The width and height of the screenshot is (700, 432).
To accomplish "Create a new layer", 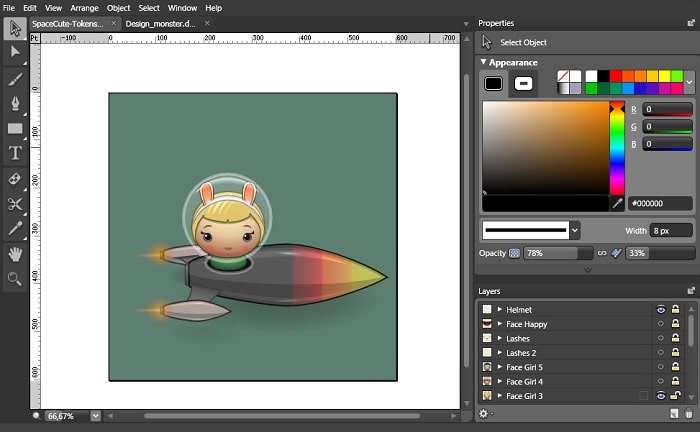I will (674, 414).
